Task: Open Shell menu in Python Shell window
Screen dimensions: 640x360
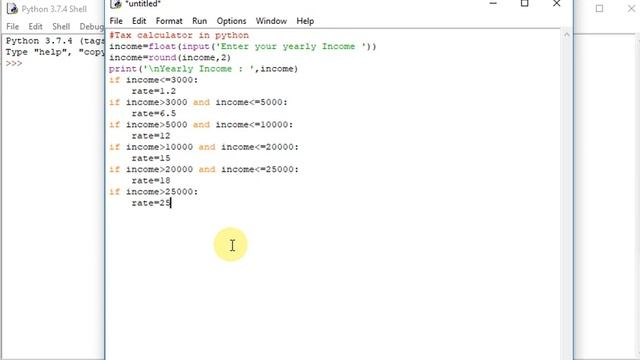Action: tap(61, 27)
